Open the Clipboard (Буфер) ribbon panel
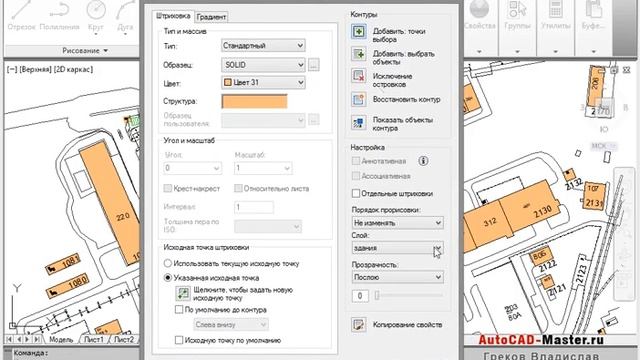640x360 pixels. pos(593,27)
